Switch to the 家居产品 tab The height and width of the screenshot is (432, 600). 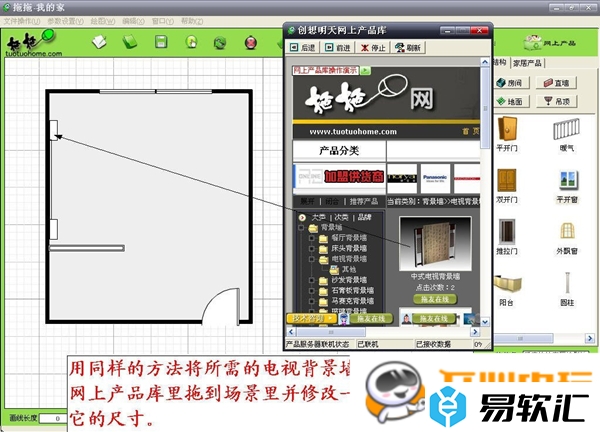click(x=527, y=63)
